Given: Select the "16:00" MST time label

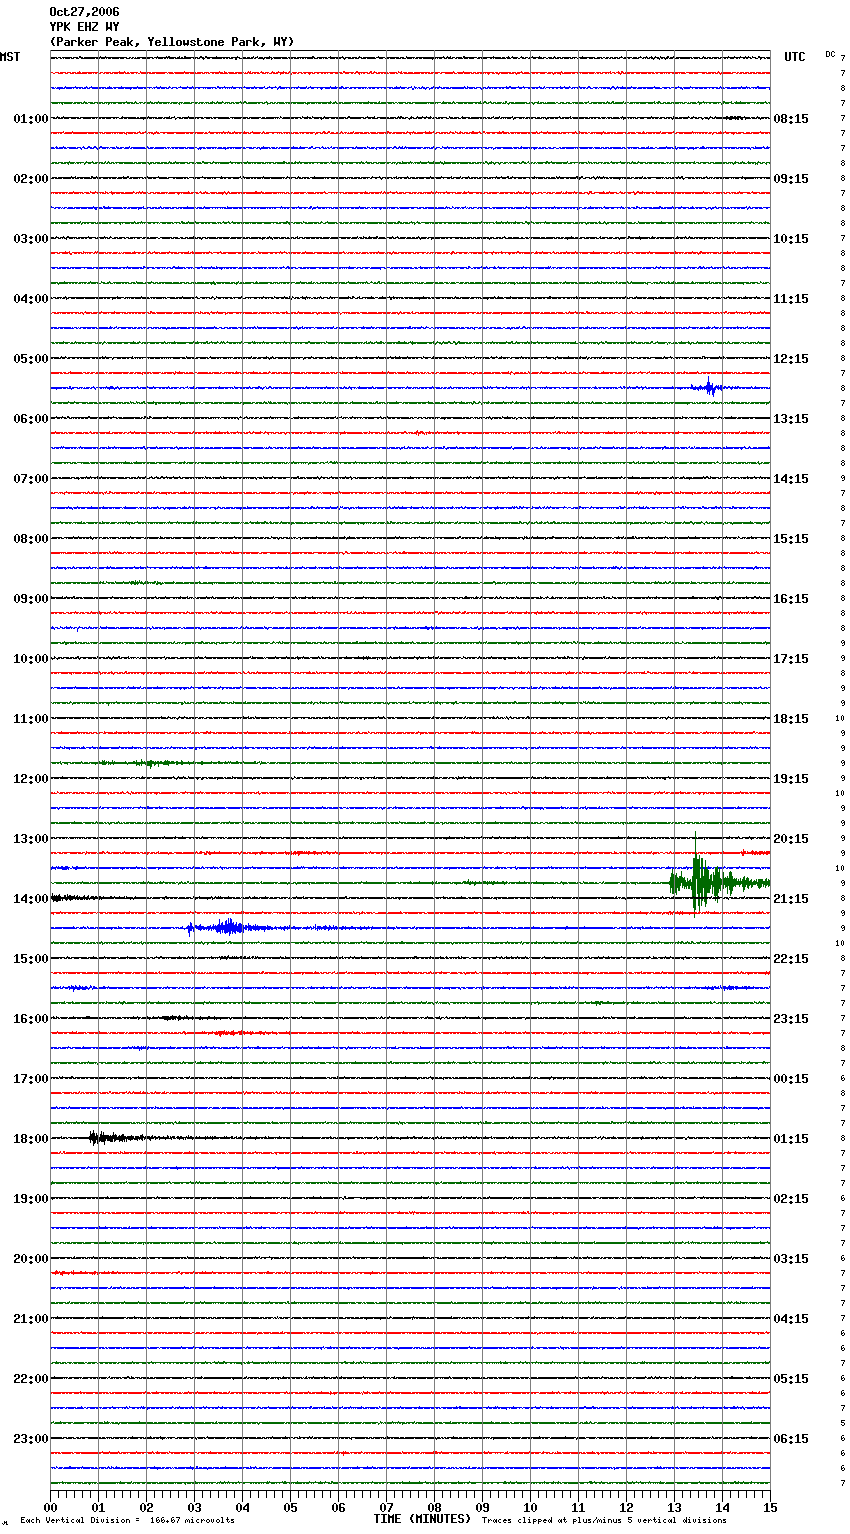Looking at the screenshot, I should (31, 1019).
